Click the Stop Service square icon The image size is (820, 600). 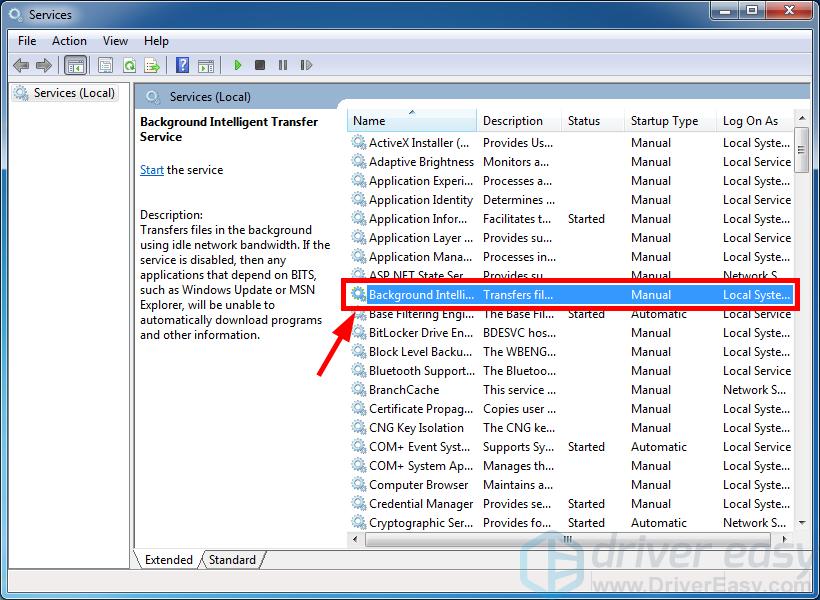click(x=260, y=65)
